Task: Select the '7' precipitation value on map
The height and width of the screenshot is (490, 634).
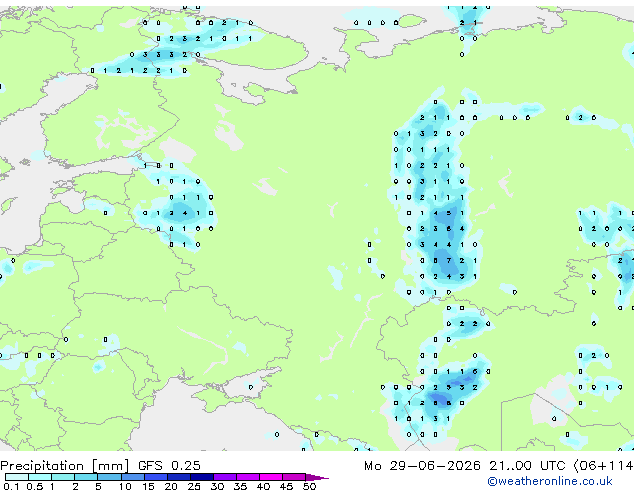Action: tap(448, 260)
